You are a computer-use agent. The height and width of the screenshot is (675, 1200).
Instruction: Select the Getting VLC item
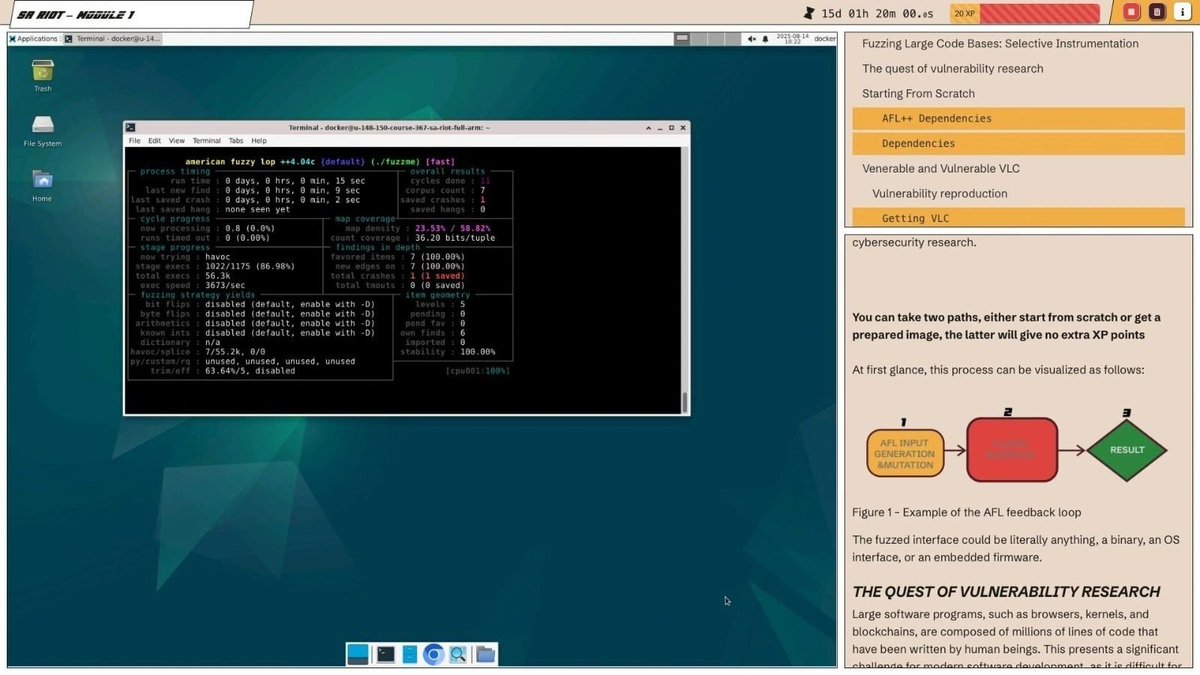[x=1018, y=217]
